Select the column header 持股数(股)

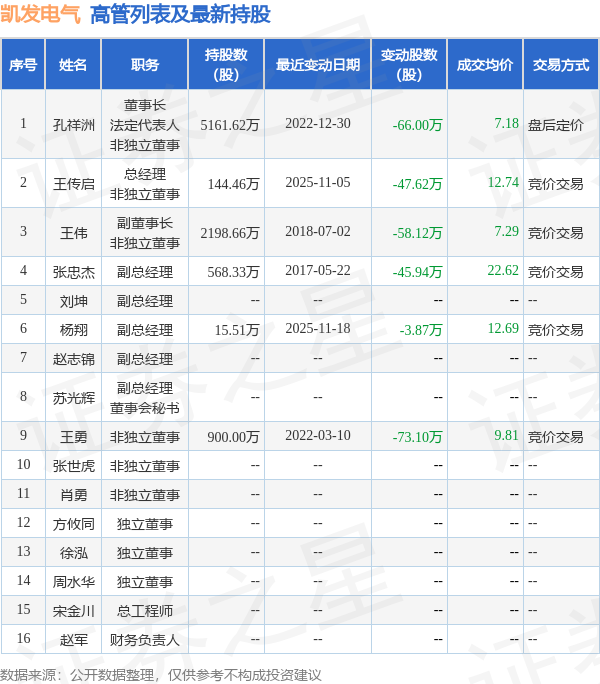pyautogui.click(x=226, y=65)
